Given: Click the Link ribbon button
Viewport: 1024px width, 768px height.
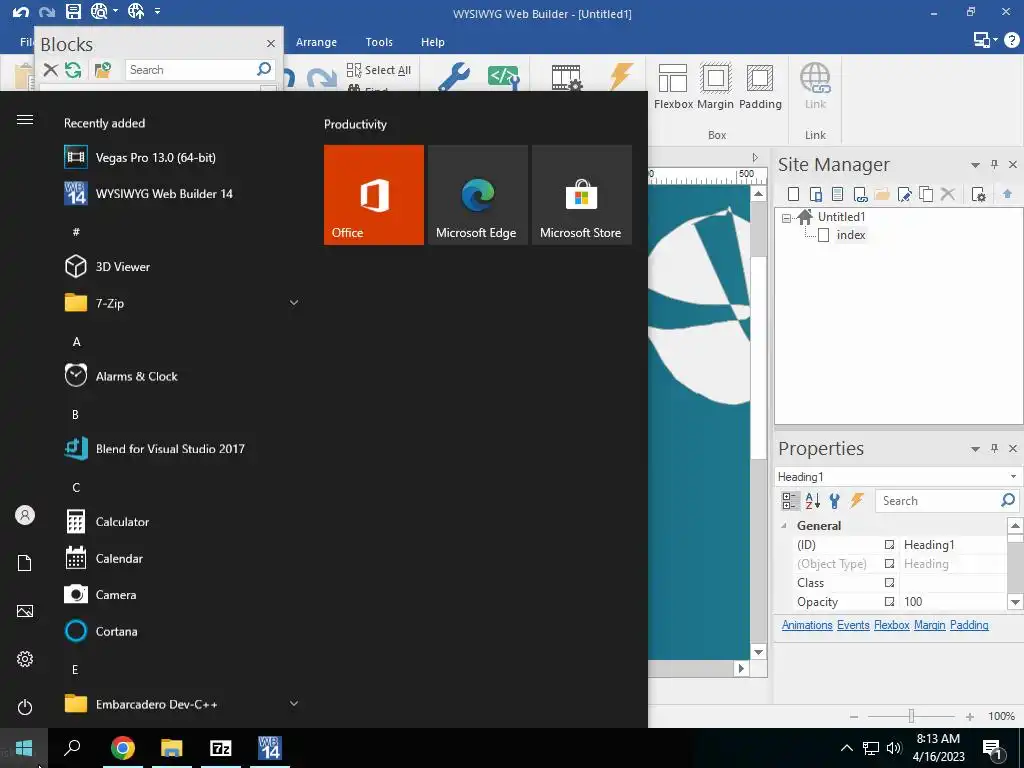Looking at the screenshot, I should 815,87.
